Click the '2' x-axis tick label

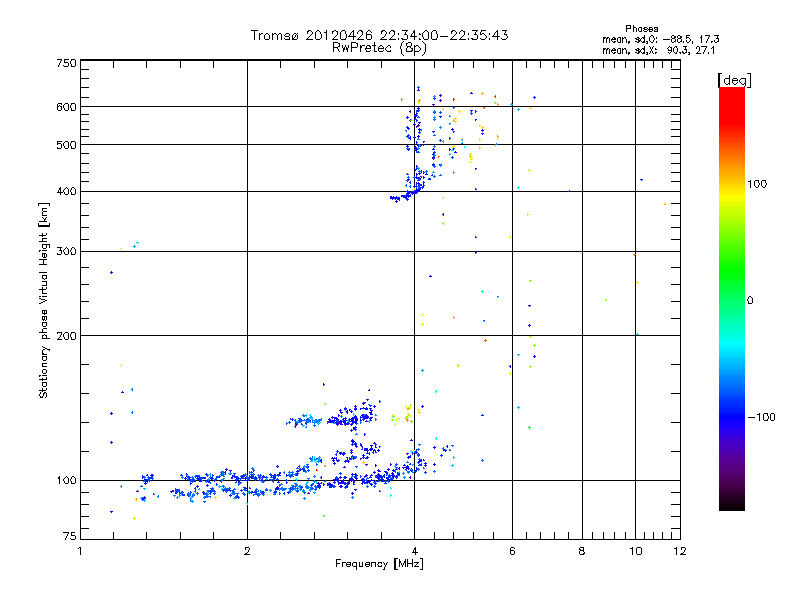point(247,551)
